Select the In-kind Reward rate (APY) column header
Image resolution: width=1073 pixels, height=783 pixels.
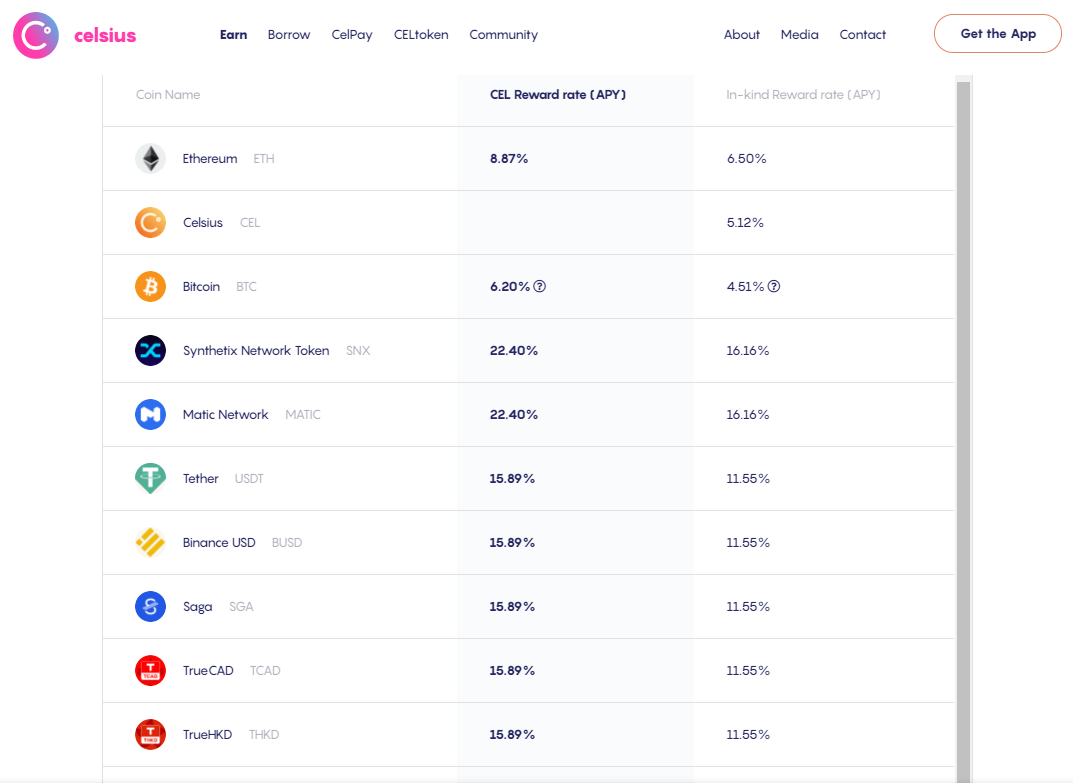803,94
